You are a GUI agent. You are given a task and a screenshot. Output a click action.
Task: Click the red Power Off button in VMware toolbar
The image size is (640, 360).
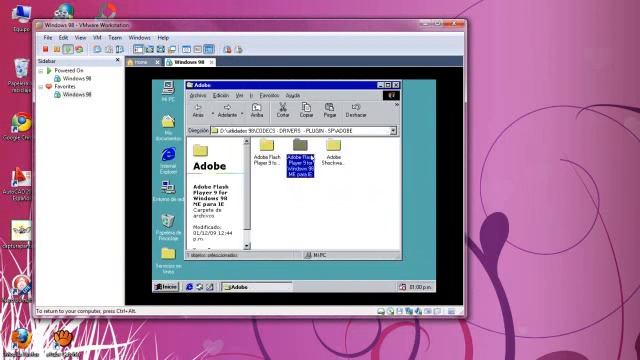tap(46, 49)
